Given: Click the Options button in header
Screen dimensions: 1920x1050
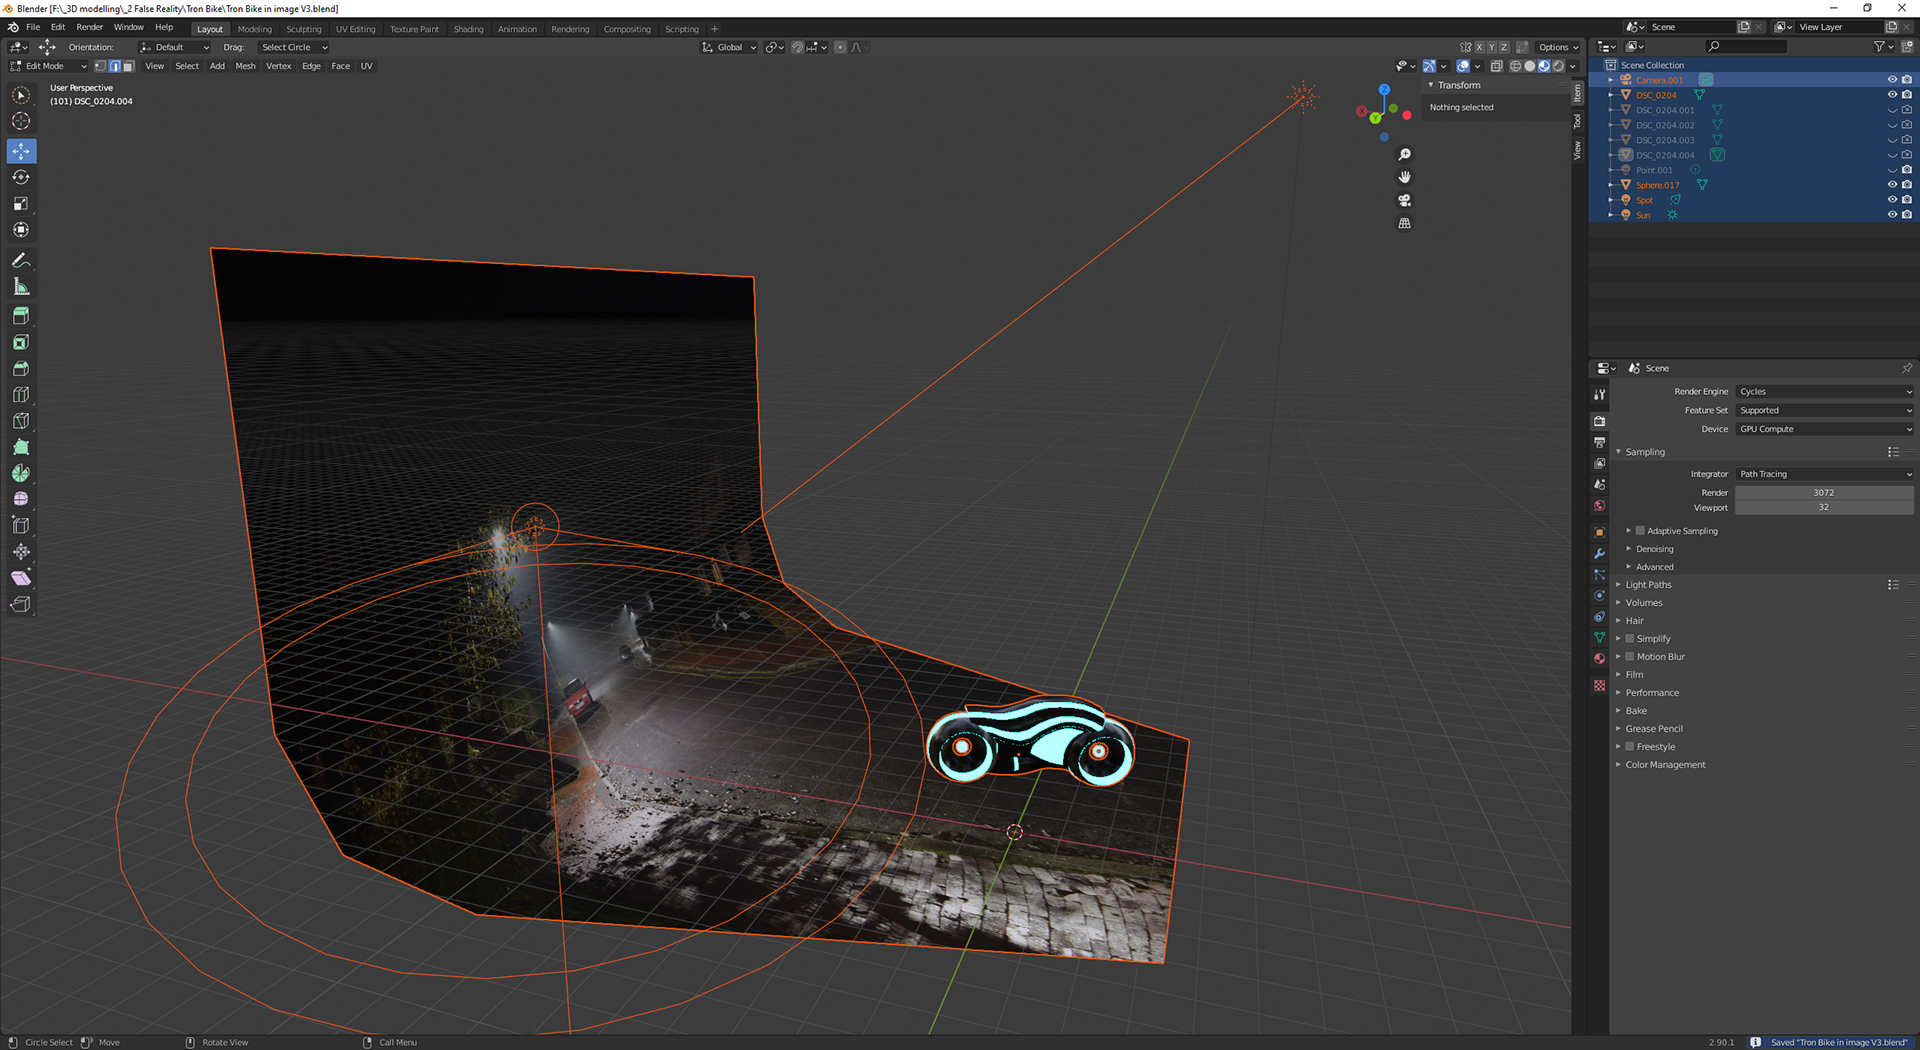Looking at the screenshot, I should click(1558, 47).
